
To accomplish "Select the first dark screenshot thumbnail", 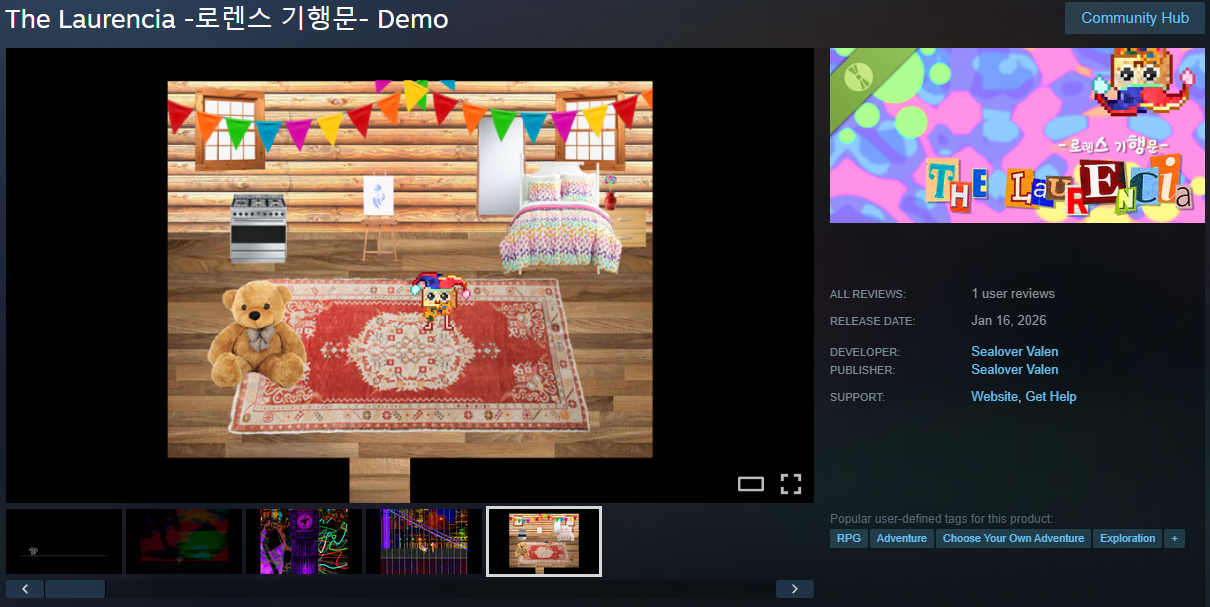I will click(64, 541).
